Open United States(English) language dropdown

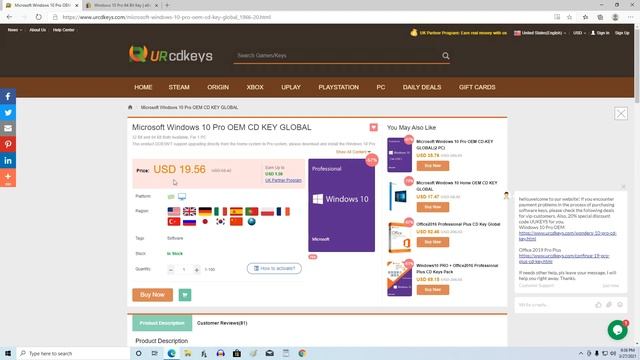pyautogui.click(x=540, y=33)
